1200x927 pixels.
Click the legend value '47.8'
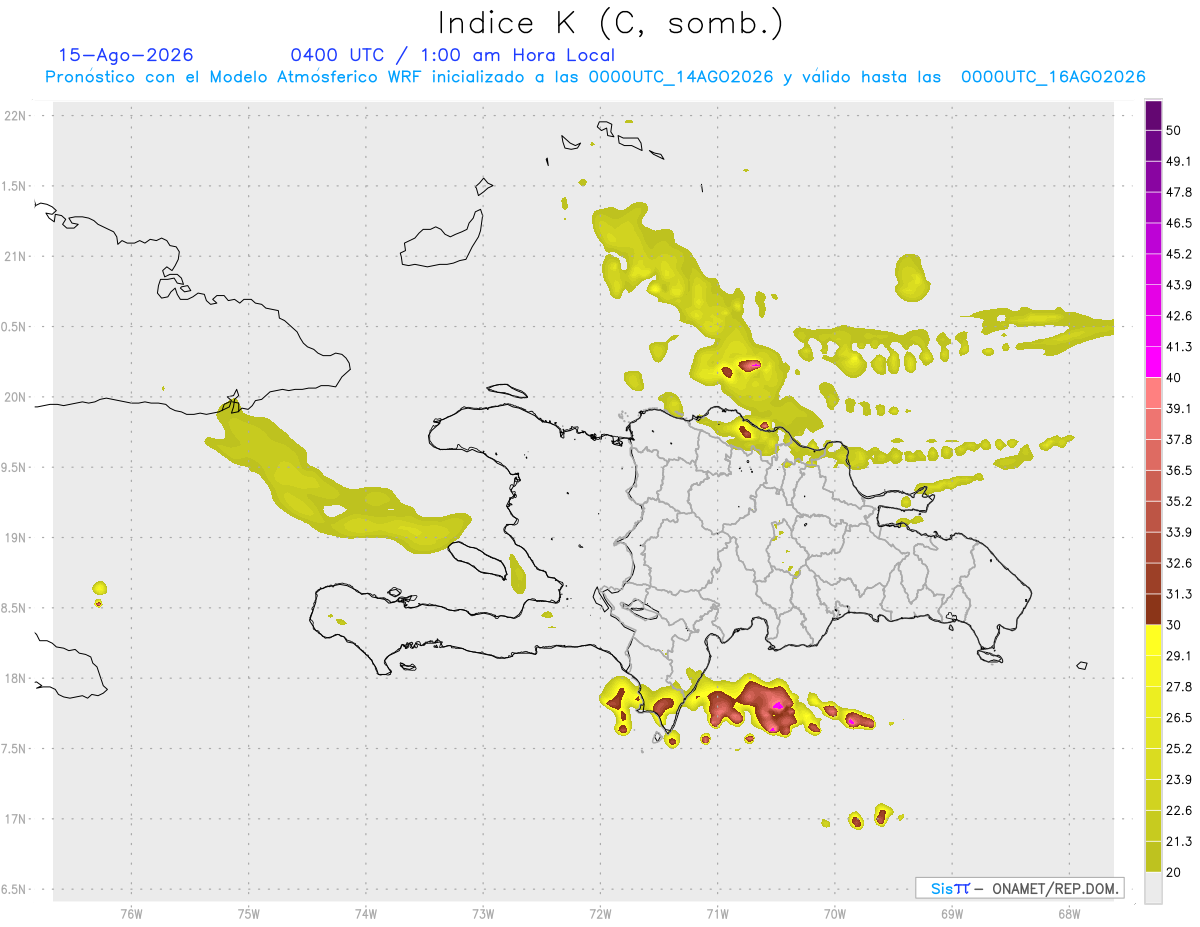click(x=1179, y=192)
